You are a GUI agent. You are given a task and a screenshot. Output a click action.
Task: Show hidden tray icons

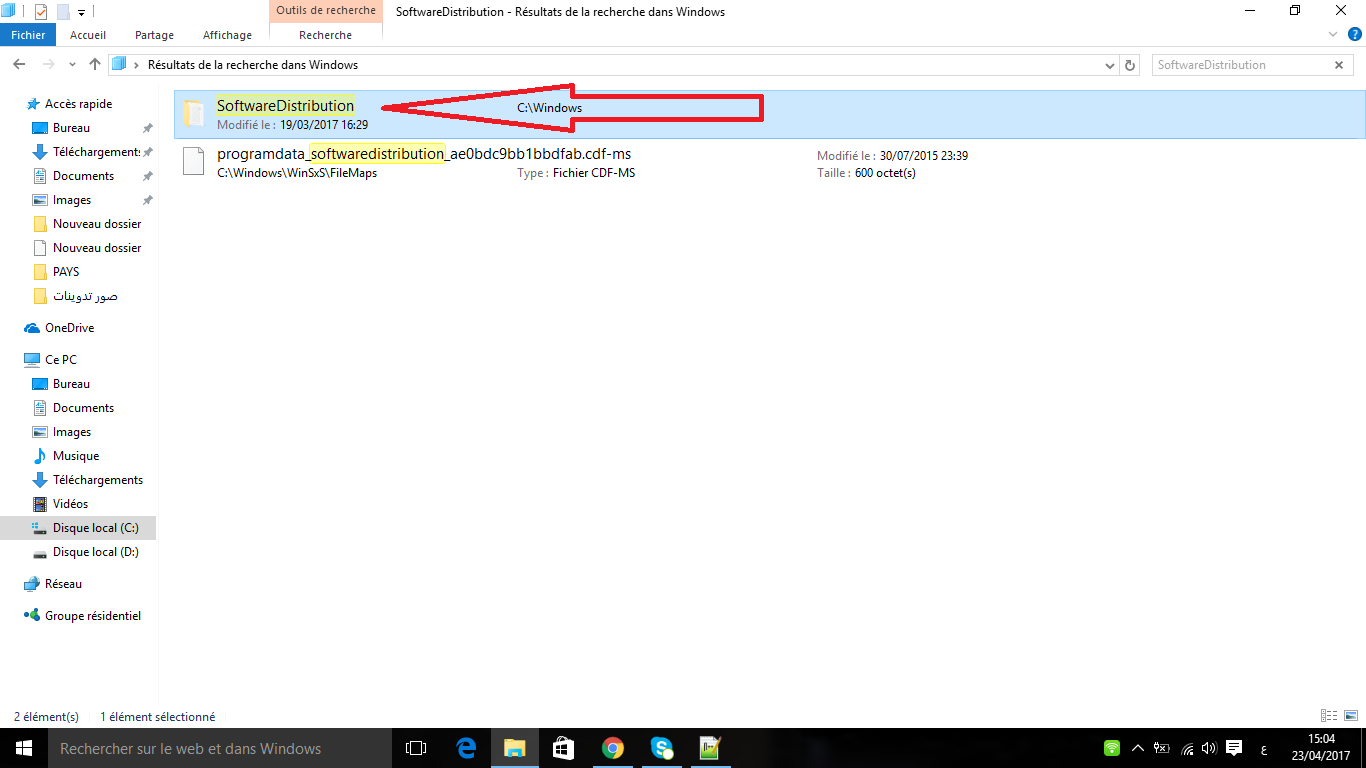tap(1138, 748)
